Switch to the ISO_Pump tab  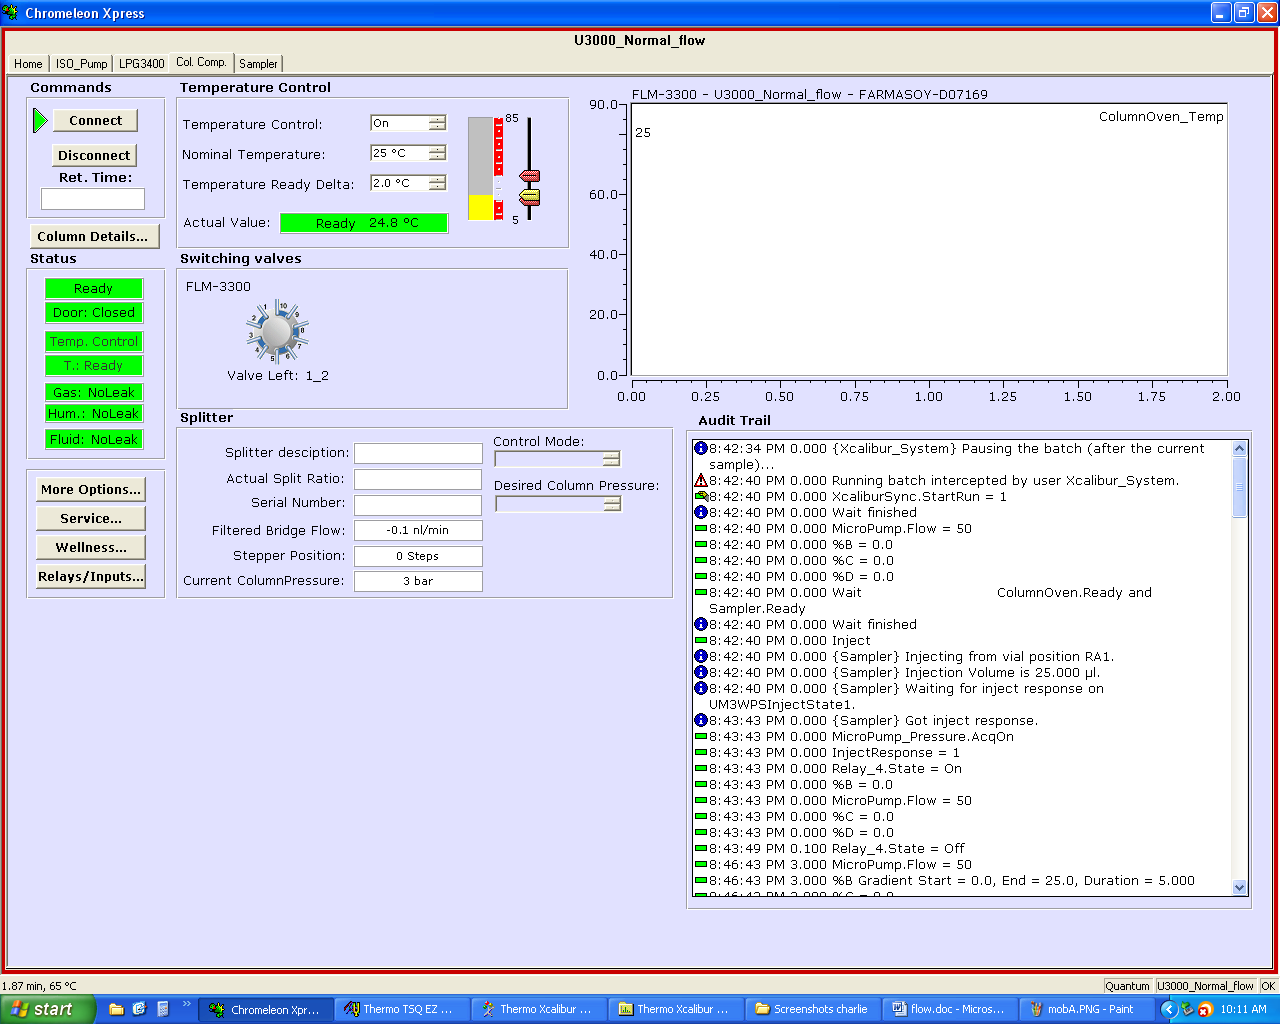81,64
